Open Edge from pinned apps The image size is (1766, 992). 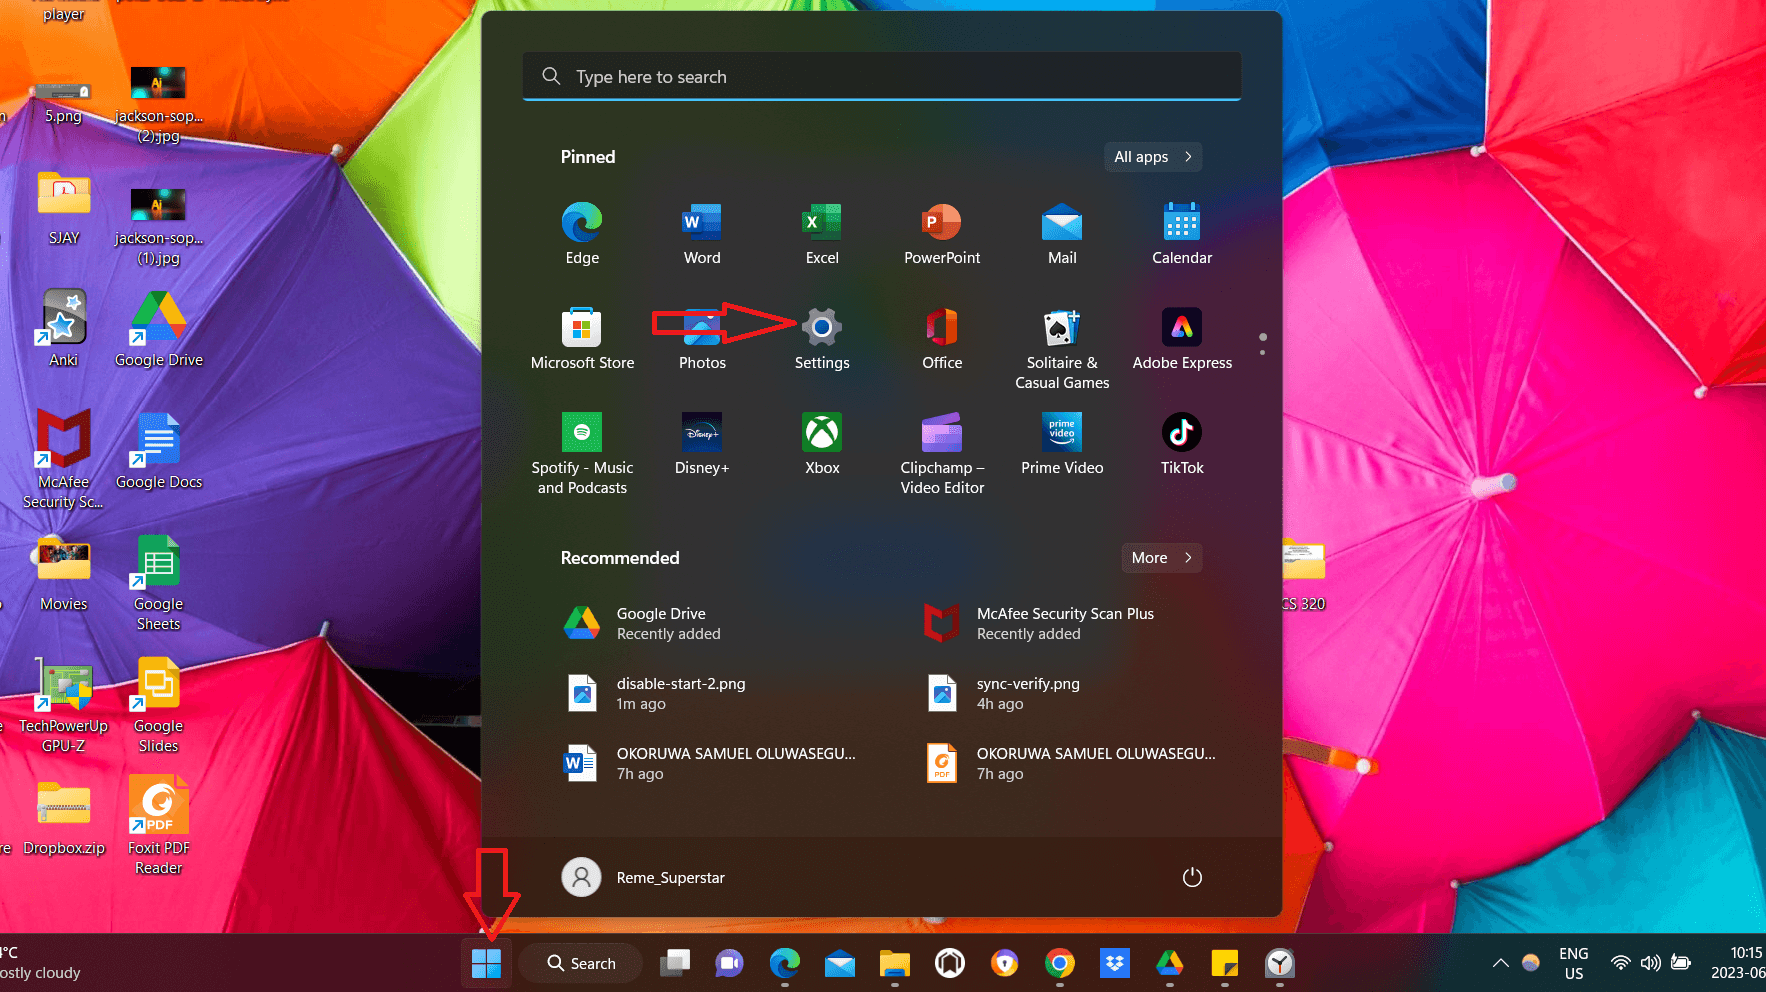(582, 233)
